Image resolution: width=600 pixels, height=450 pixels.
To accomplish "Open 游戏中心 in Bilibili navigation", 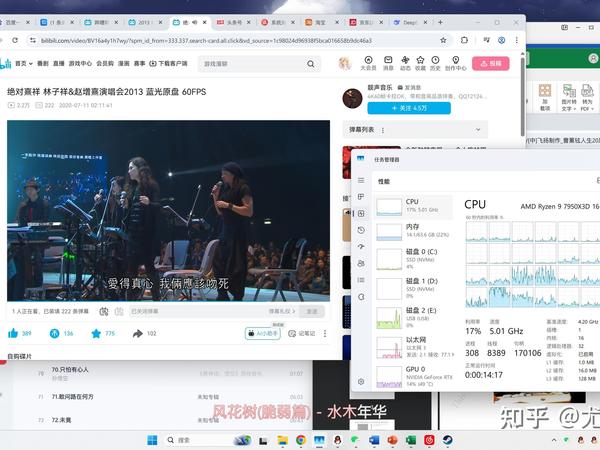I will [x=80, y=64].
